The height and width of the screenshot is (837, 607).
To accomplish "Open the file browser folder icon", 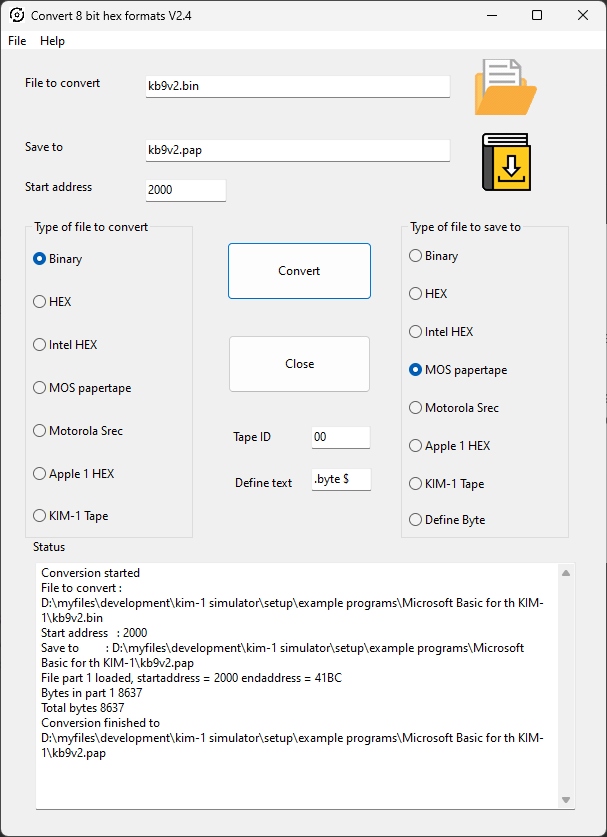I will click(x=505, y=87).
